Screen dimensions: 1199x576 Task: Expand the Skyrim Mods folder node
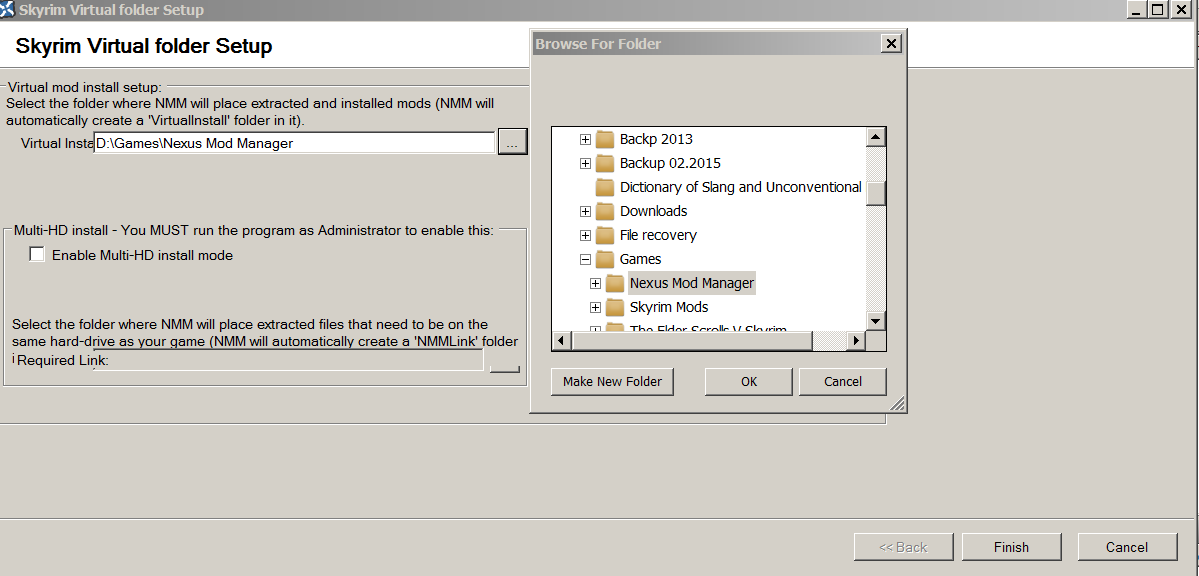pyautogui.click(x=595, y=307)
